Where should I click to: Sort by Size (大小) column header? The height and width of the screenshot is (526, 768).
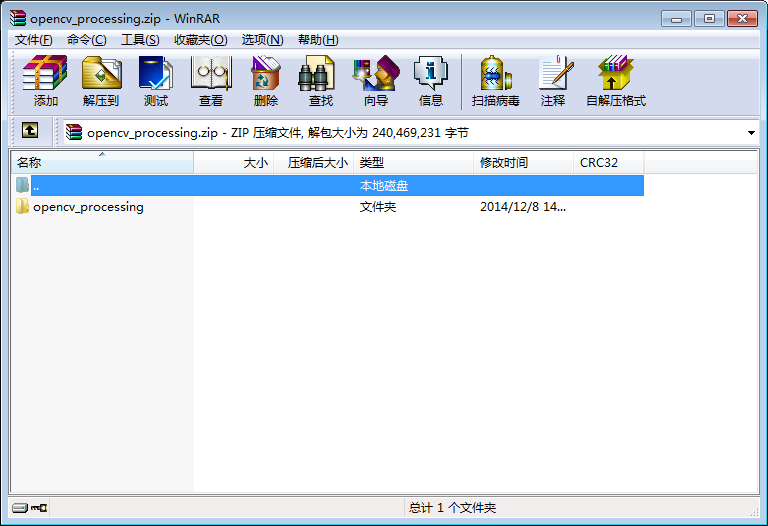tap(234, 163)
